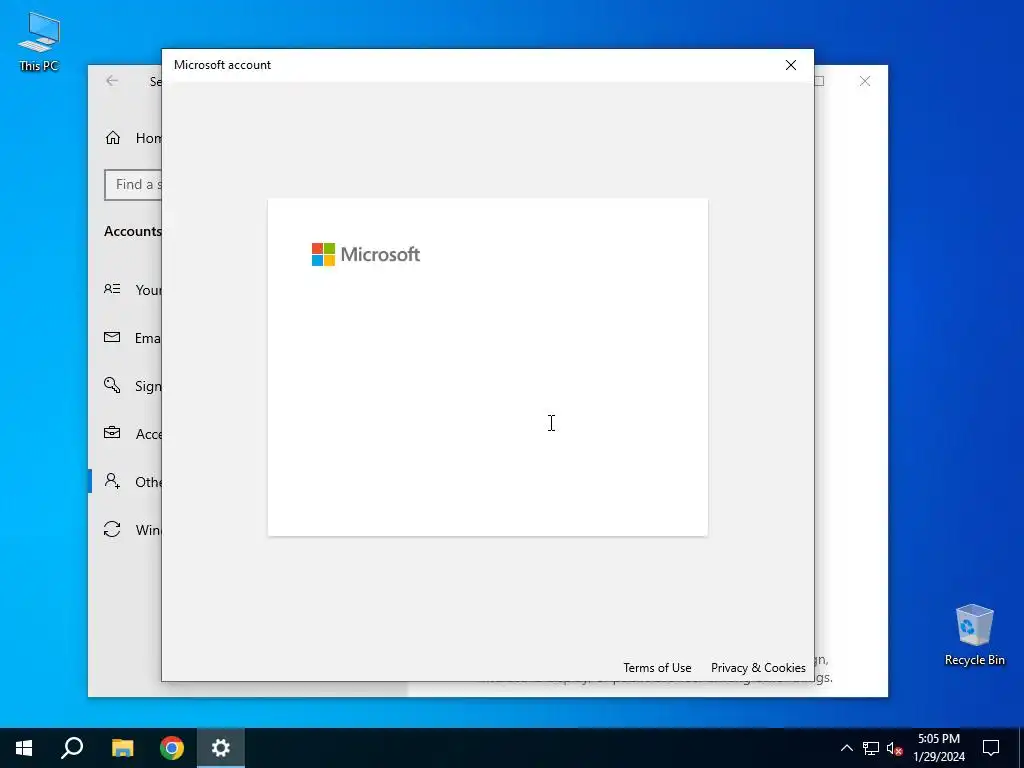1024x768 pixels.
Task: Open File Explorer from the taskbar
Action: coord(122,748)
